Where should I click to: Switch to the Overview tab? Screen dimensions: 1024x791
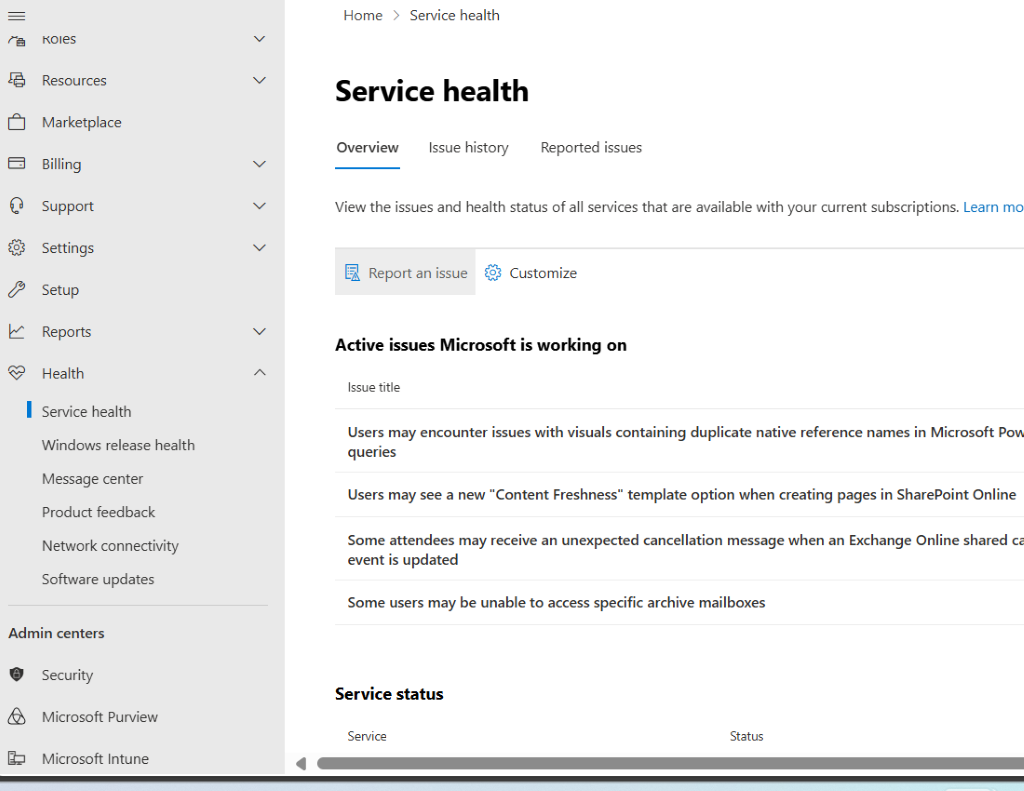(x=367, y=148)
